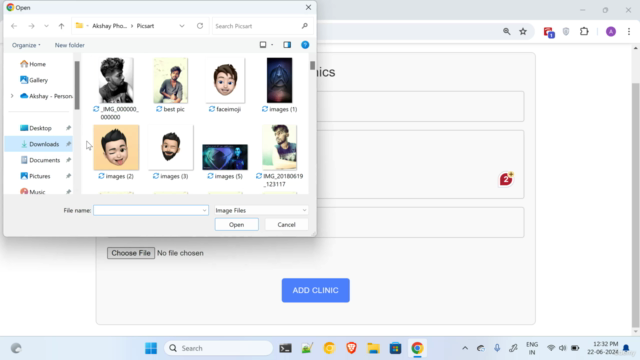Open the taskbar clock and date
Image resolution: width=640 pixels, height=360 pixels.
pyautogui.click(x=603, y=348)
